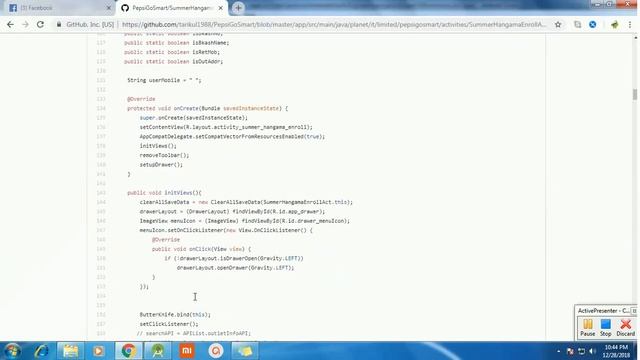The height and width of the screenshot is (360, 640).
Task: Click Chrome icon in taskbar
Action: (128, 351)
